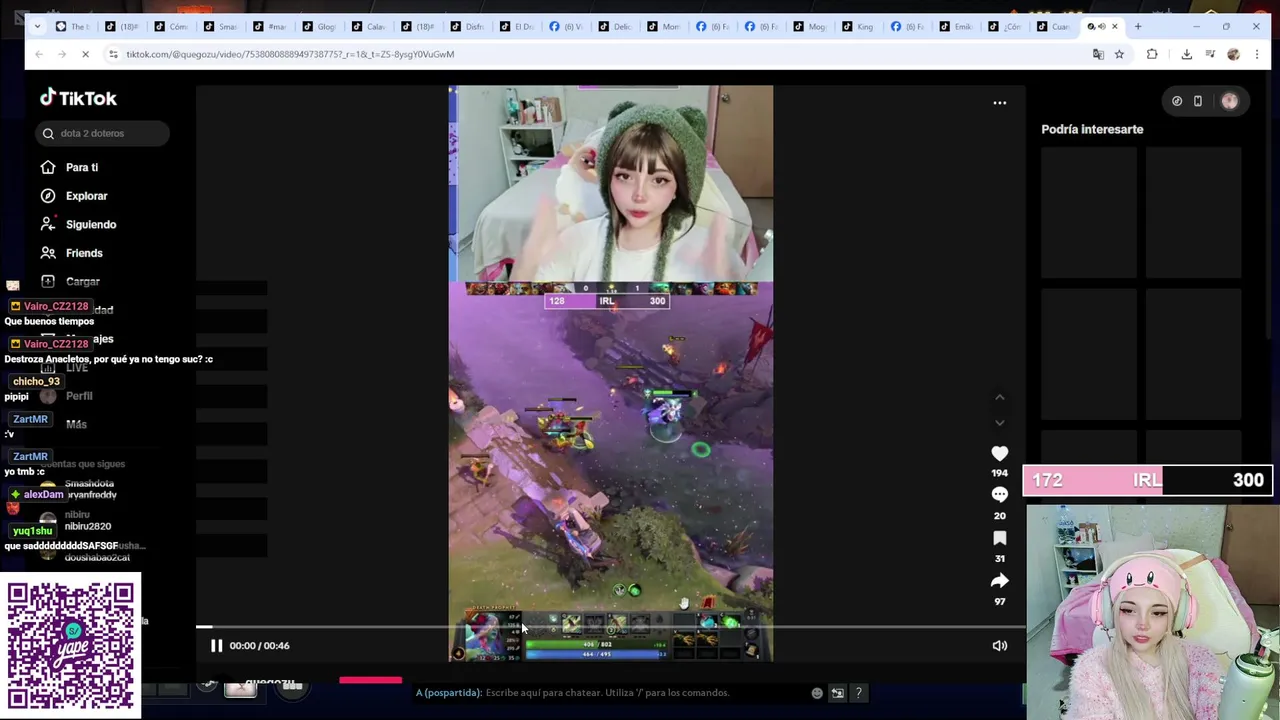Click the TikTok logo
Image resolution: width=1280 pixels, height=720 pixels.
(78, 98)
